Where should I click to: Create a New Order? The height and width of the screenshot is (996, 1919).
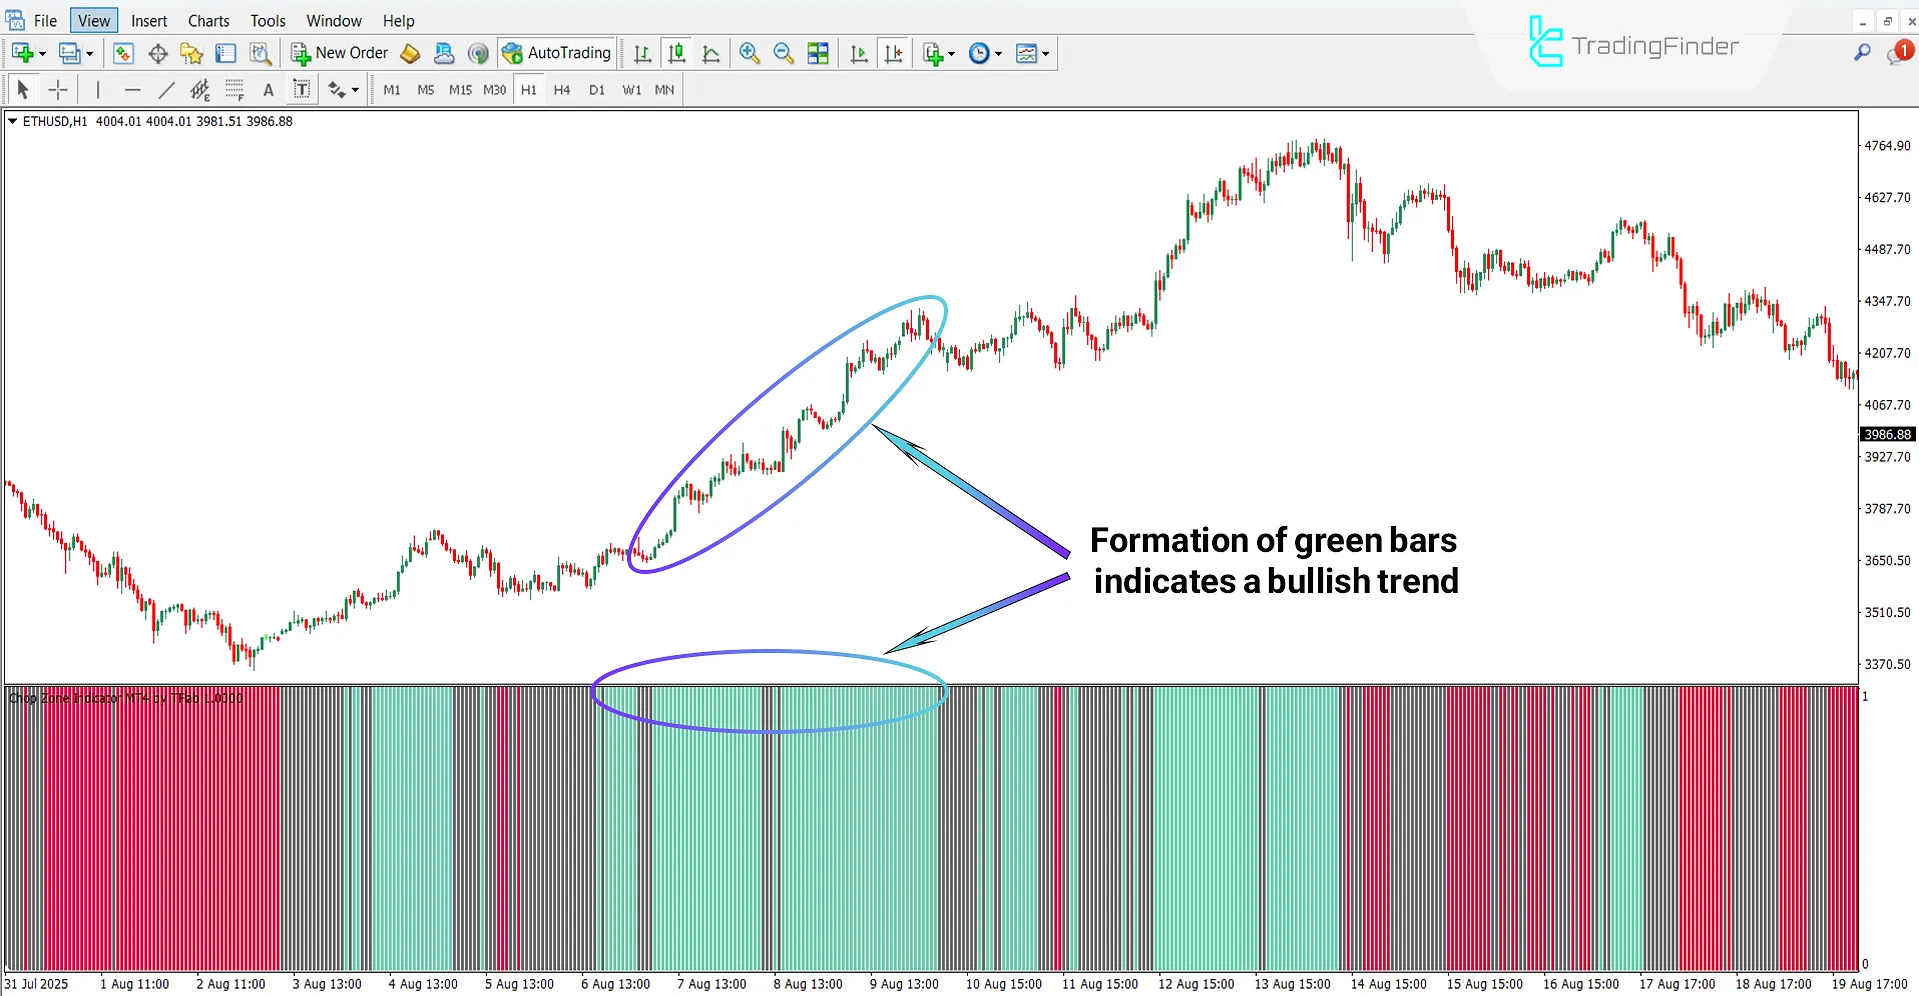point(339,53)
